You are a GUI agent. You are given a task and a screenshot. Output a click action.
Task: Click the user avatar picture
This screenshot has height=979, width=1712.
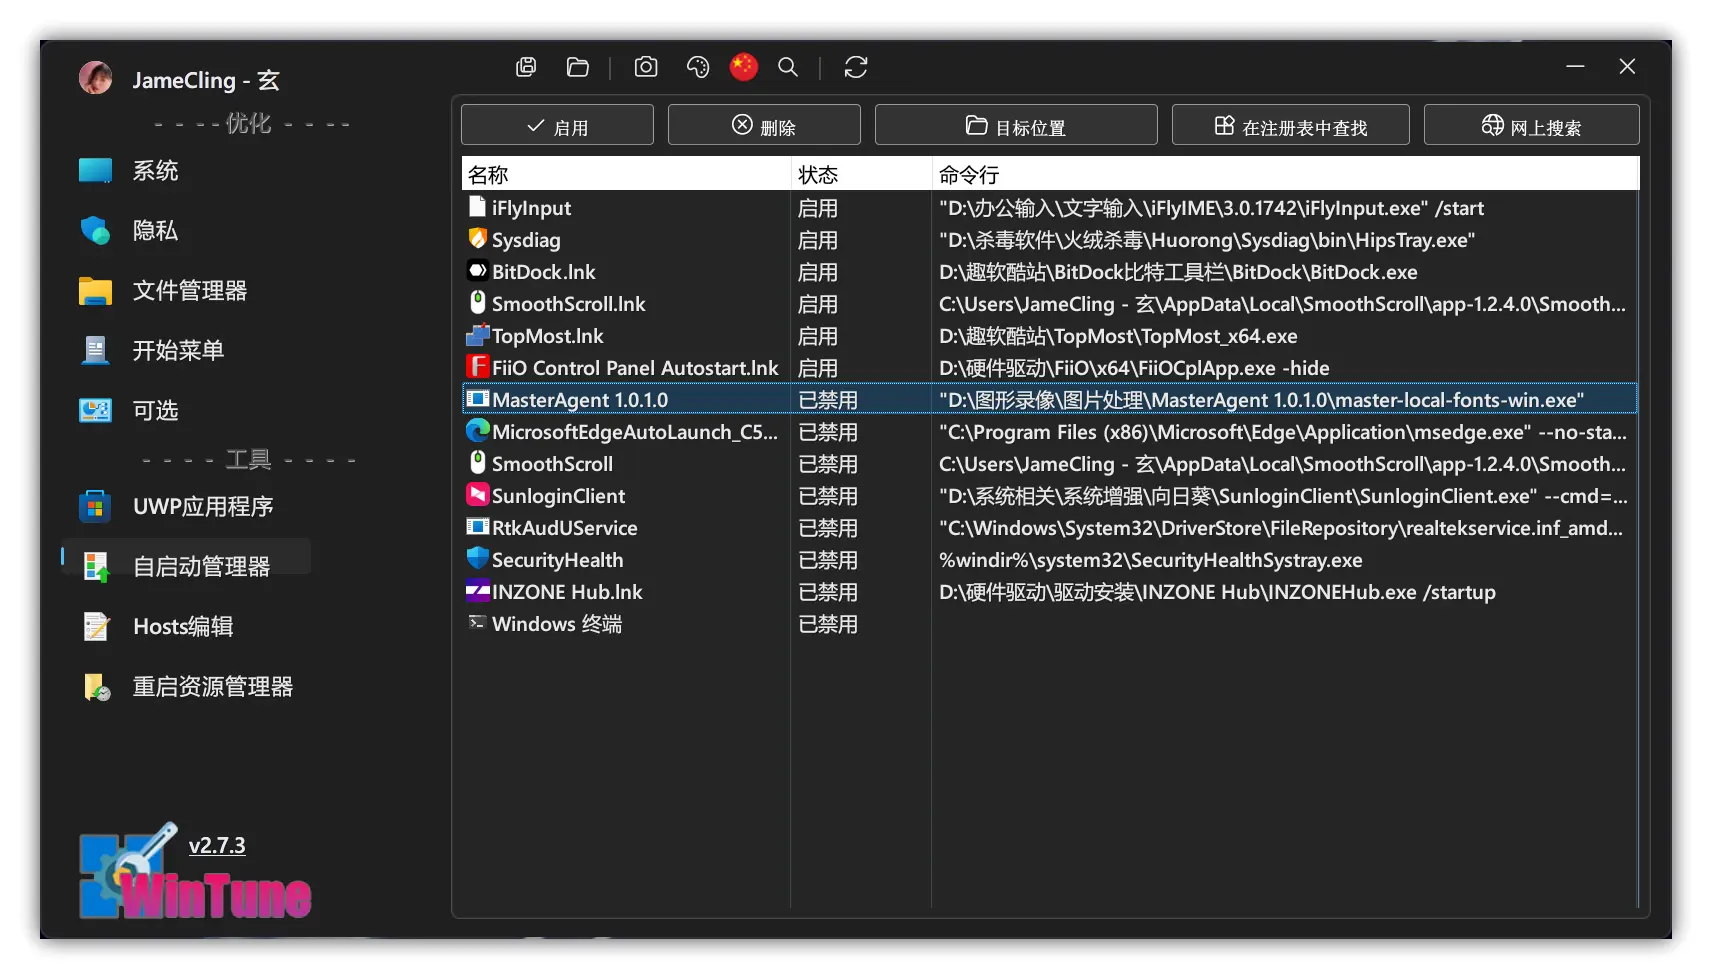pos(96,78)
